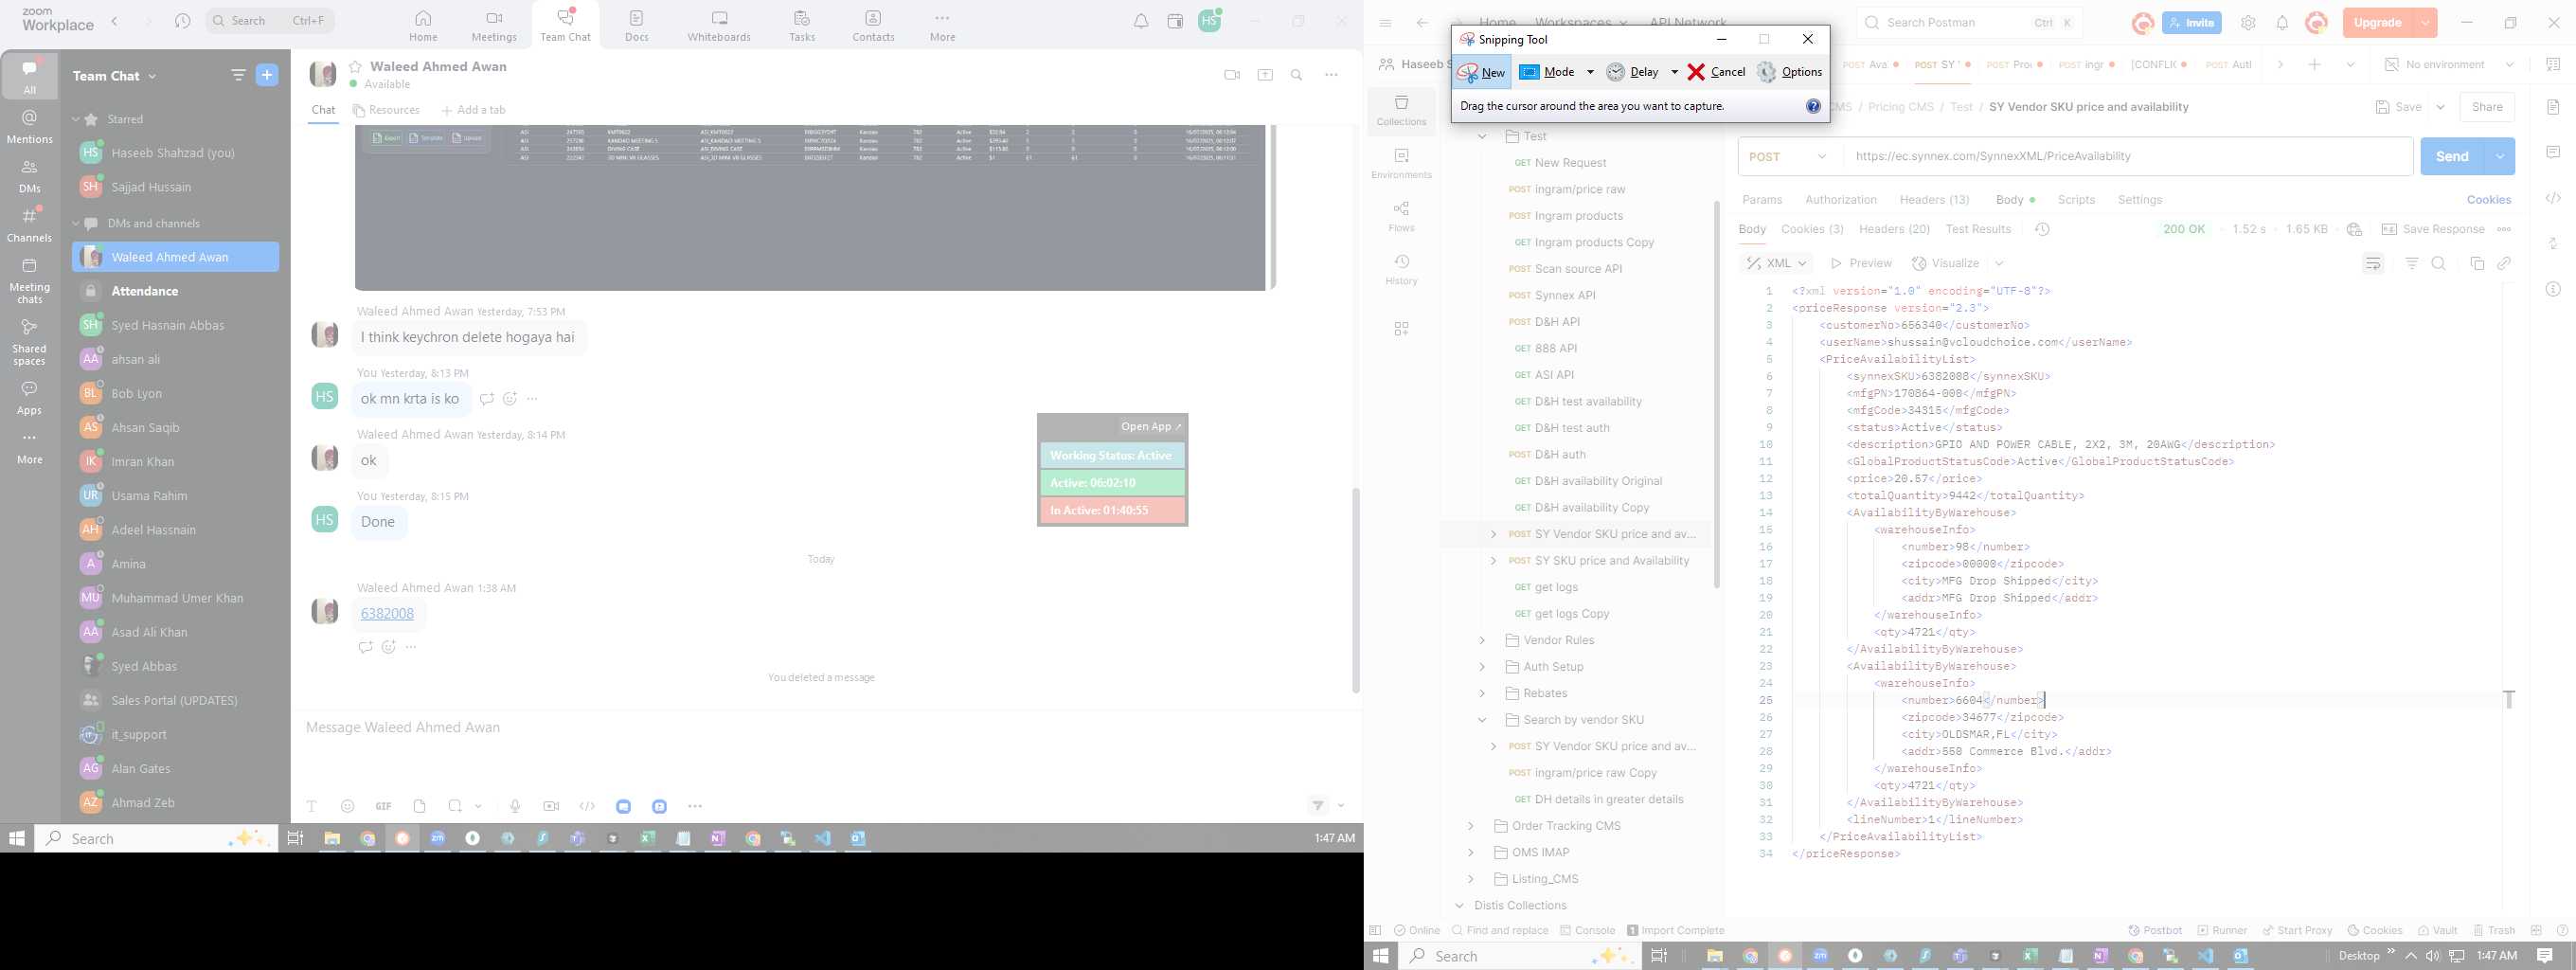Open Test Results response tab
The image size is (2576, 970).
pos(1977,229)
